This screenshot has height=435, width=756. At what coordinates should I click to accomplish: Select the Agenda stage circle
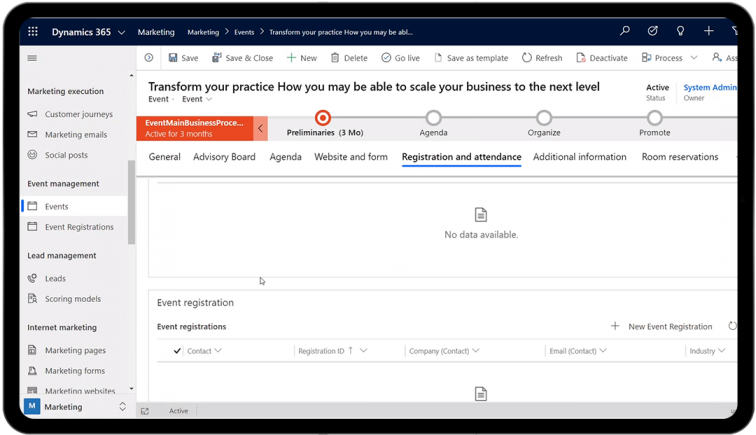point(433,118)
